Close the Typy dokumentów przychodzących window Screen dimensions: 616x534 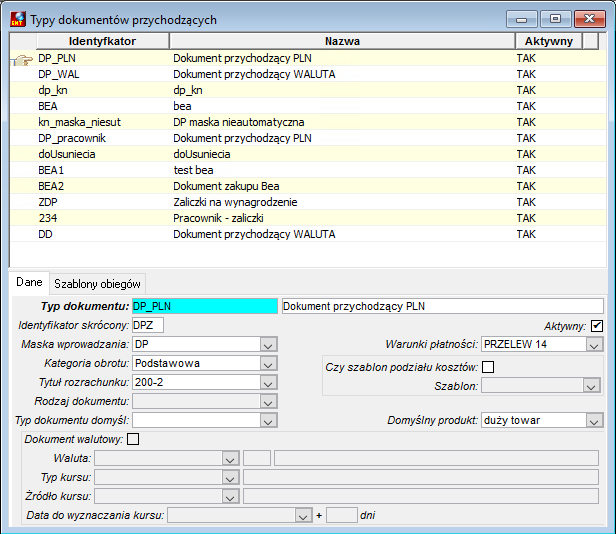(x=590, y=19)
